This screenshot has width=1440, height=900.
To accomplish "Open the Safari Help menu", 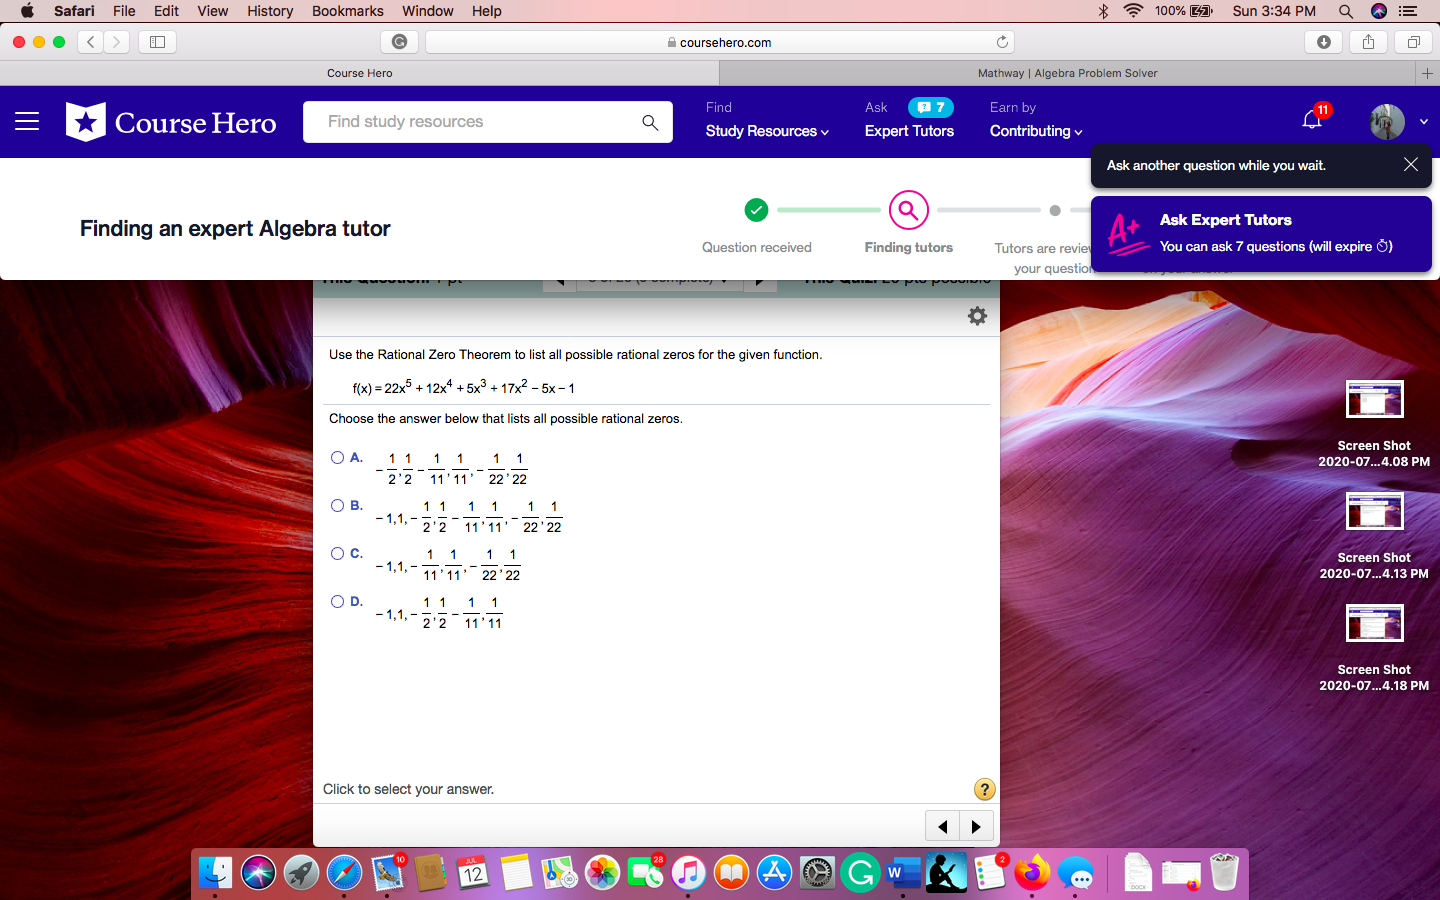I will click(x=487, y=11).
